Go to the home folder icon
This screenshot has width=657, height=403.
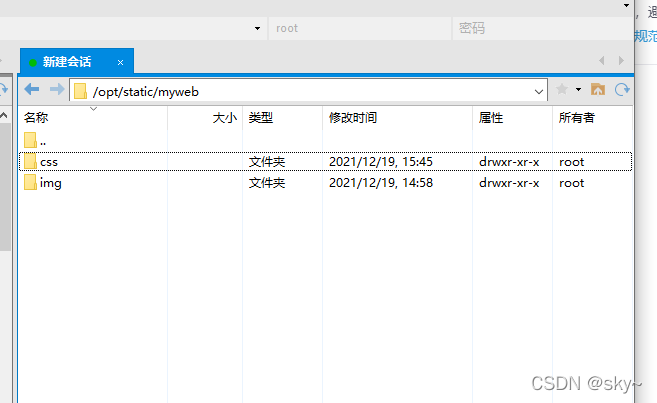598,89
